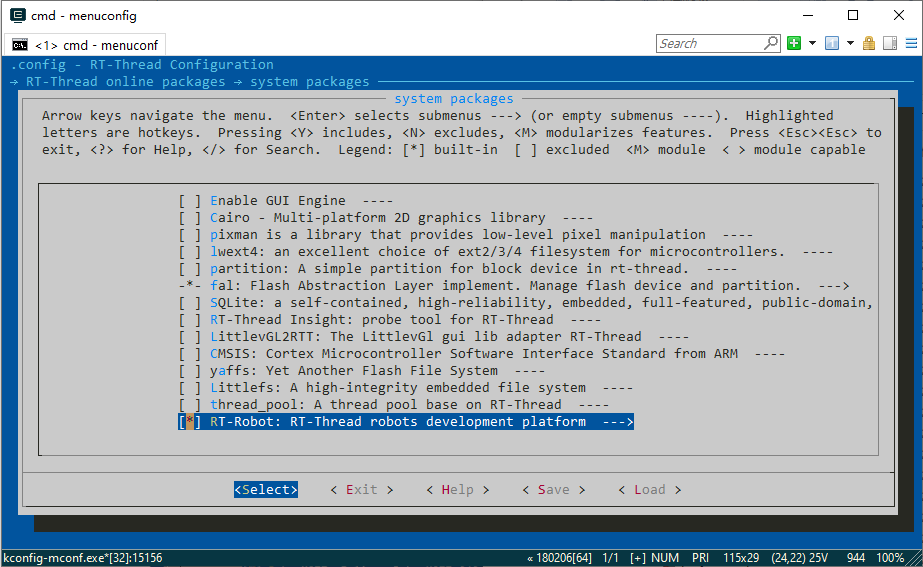The height and width of the screenshot is (567, 923).
Task: Click the lock console padlock icon
Action: 869,43
